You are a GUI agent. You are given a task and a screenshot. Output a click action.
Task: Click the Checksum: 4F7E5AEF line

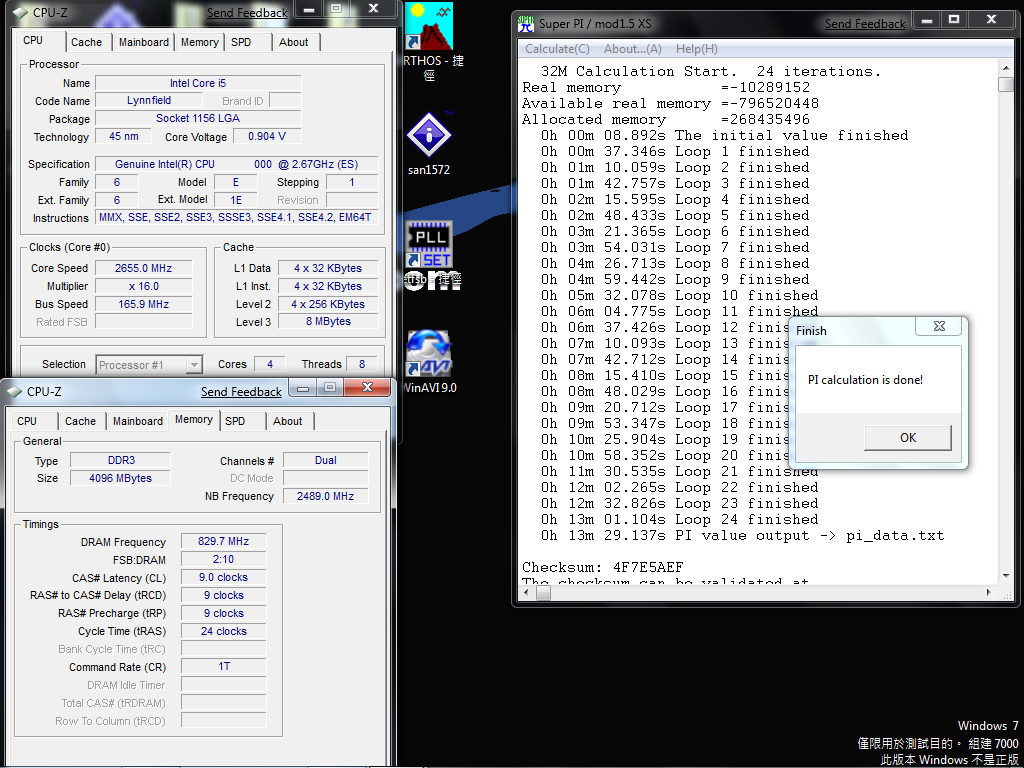click(x=602, y=567)
